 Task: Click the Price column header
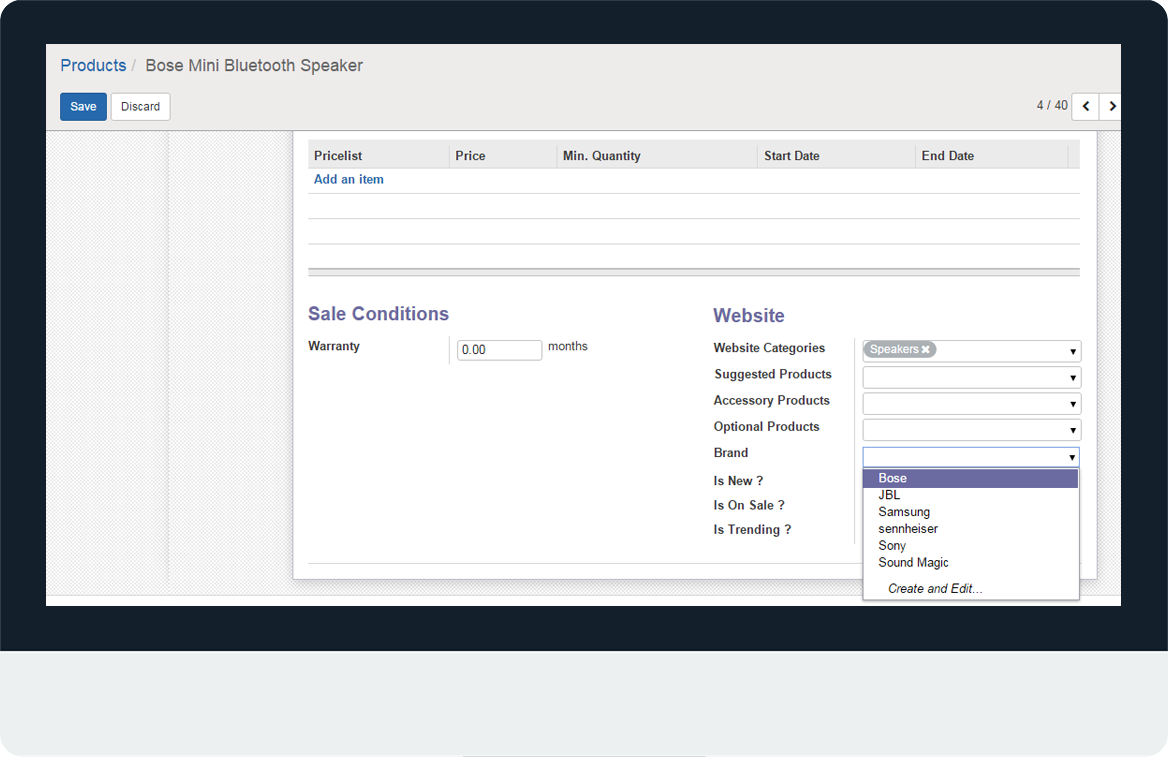point(503,156)
